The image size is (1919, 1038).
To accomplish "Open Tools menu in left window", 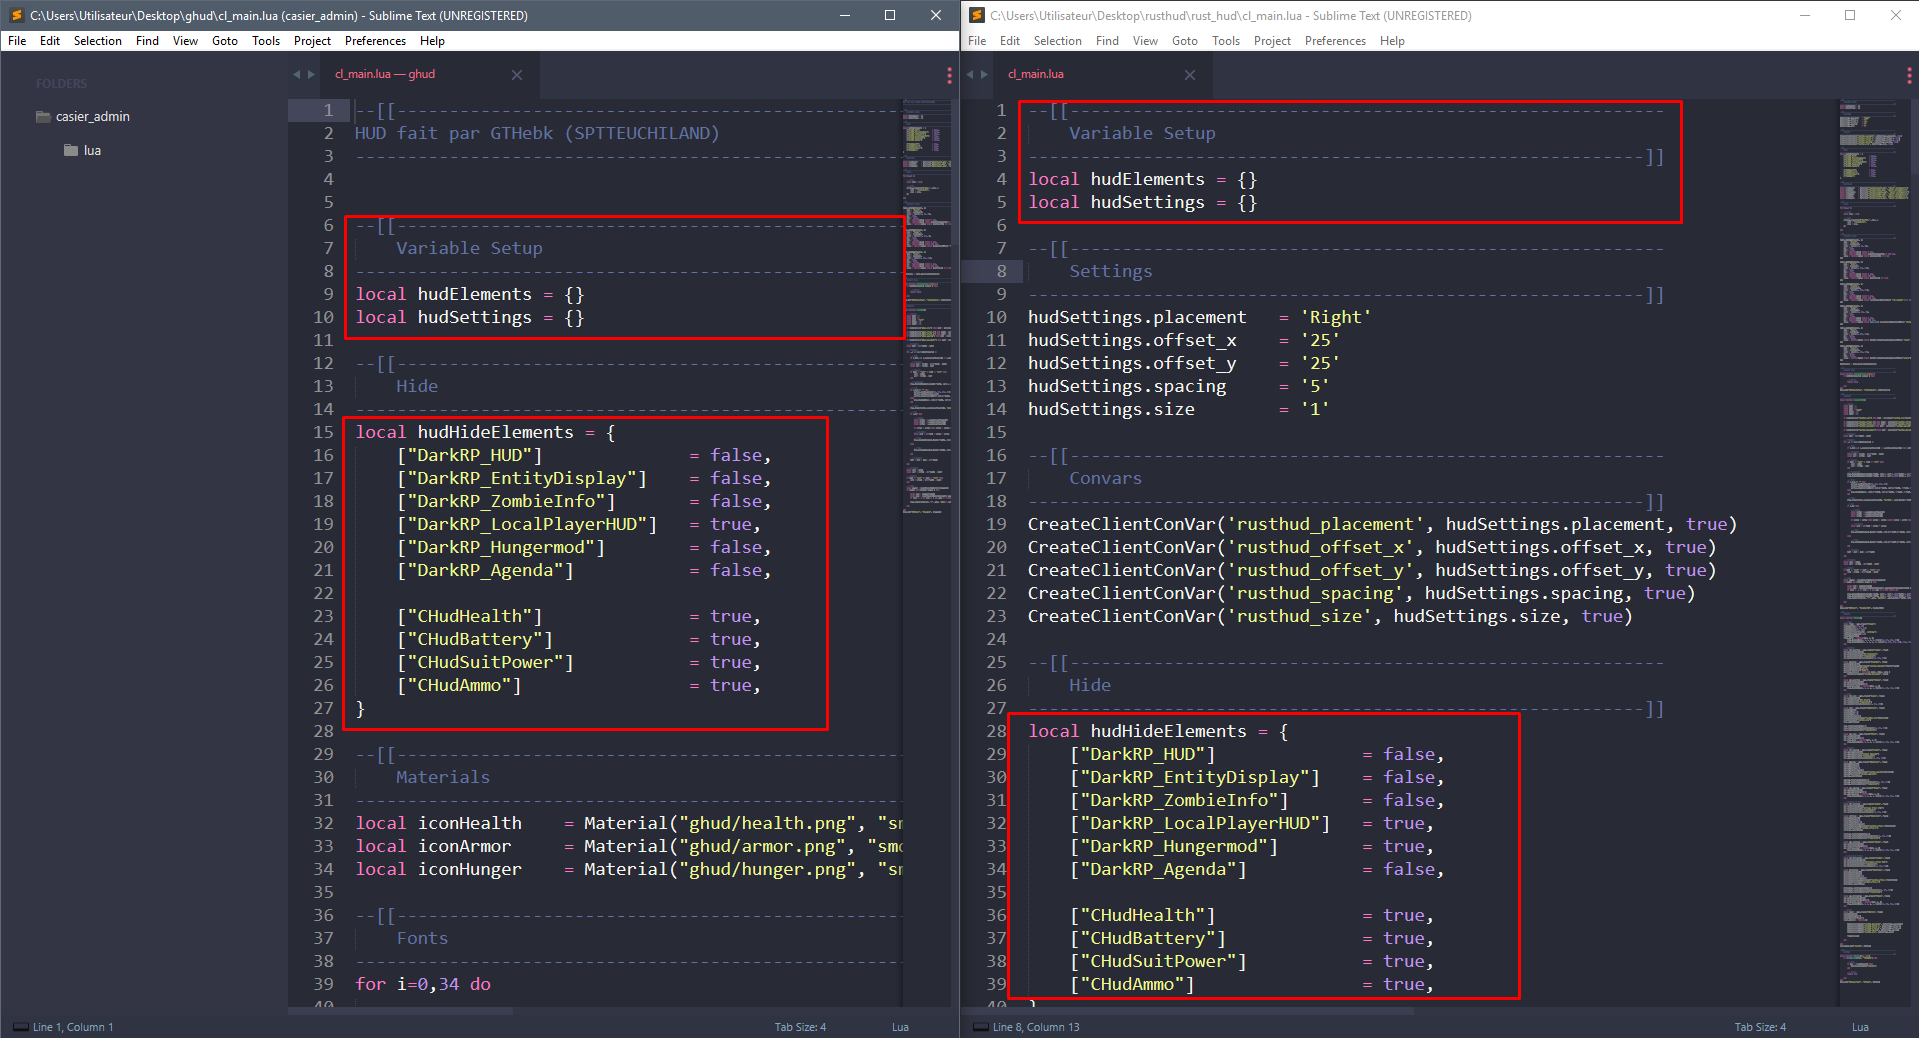I will click(266, 41).
